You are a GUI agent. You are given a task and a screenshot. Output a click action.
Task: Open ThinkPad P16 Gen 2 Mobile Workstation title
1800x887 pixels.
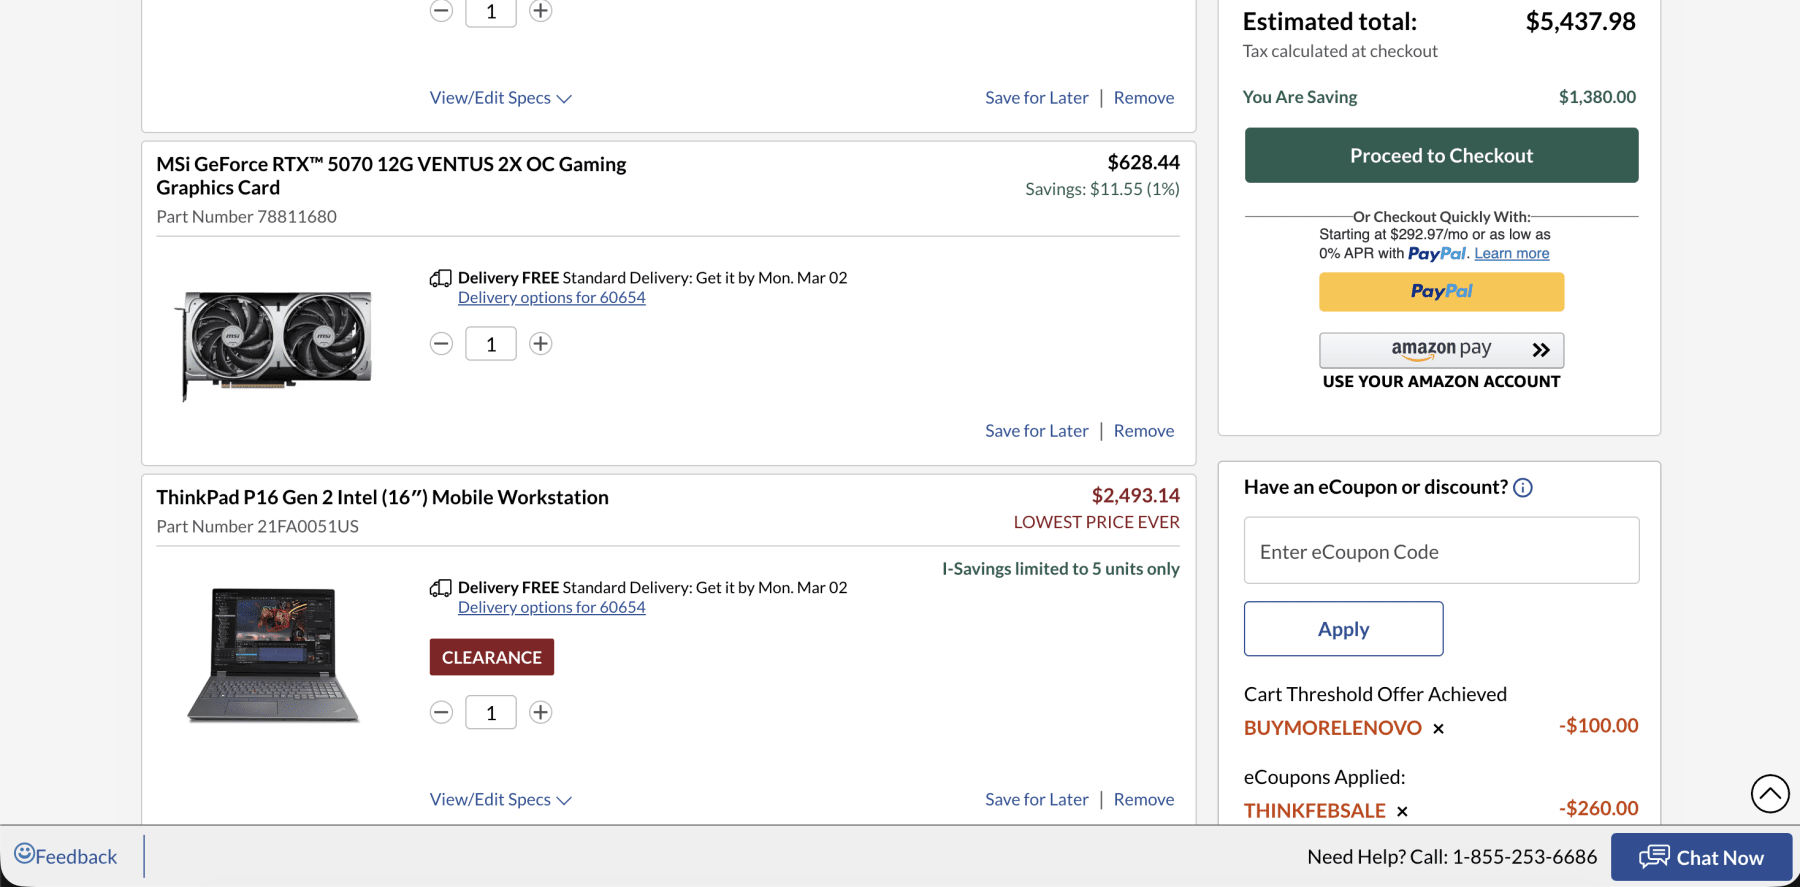click(382, 498)
